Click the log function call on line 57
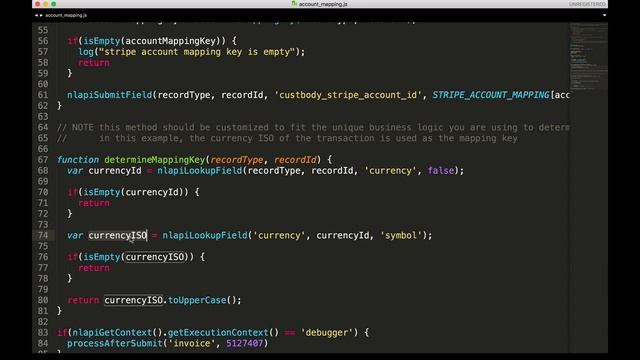The image size is (640, 360). [86, 52]
